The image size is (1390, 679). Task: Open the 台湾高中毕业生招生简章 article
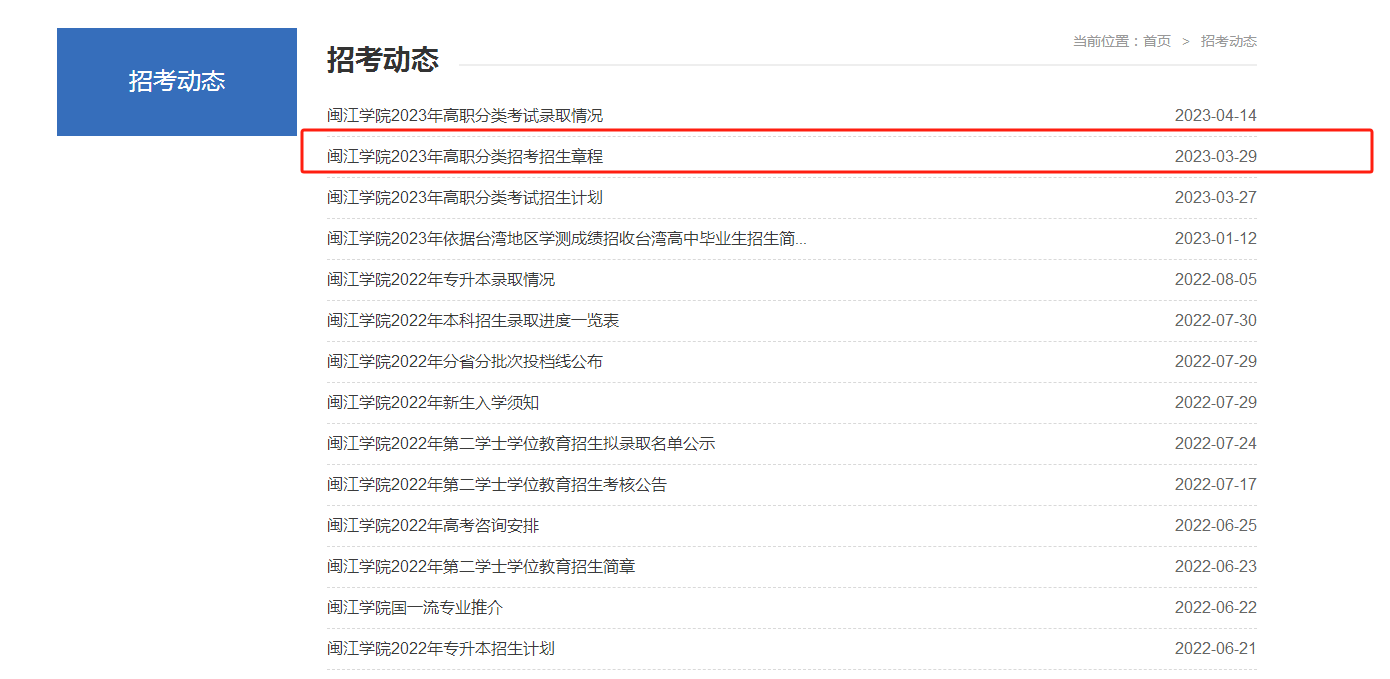(566, 239)
